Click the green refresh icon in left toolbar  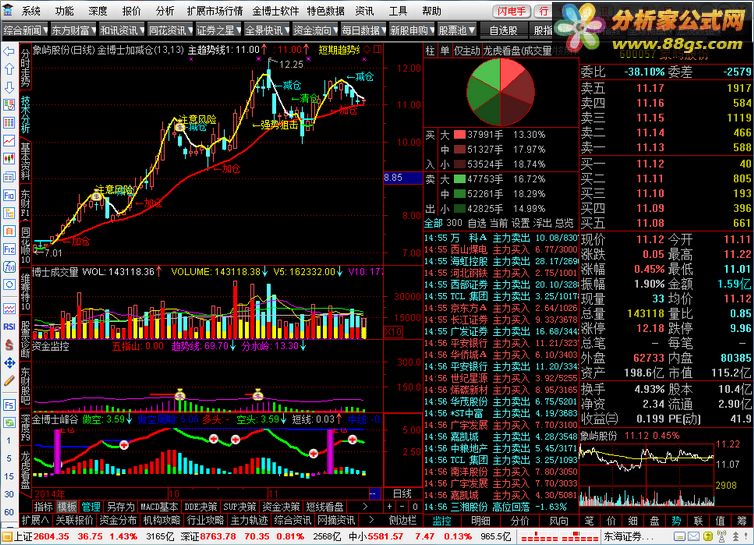click(9, 423)
